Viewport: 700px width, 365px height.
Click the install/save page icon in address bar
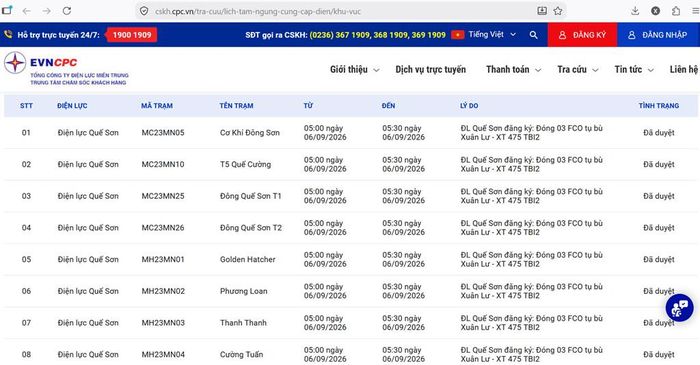point(542,11)
